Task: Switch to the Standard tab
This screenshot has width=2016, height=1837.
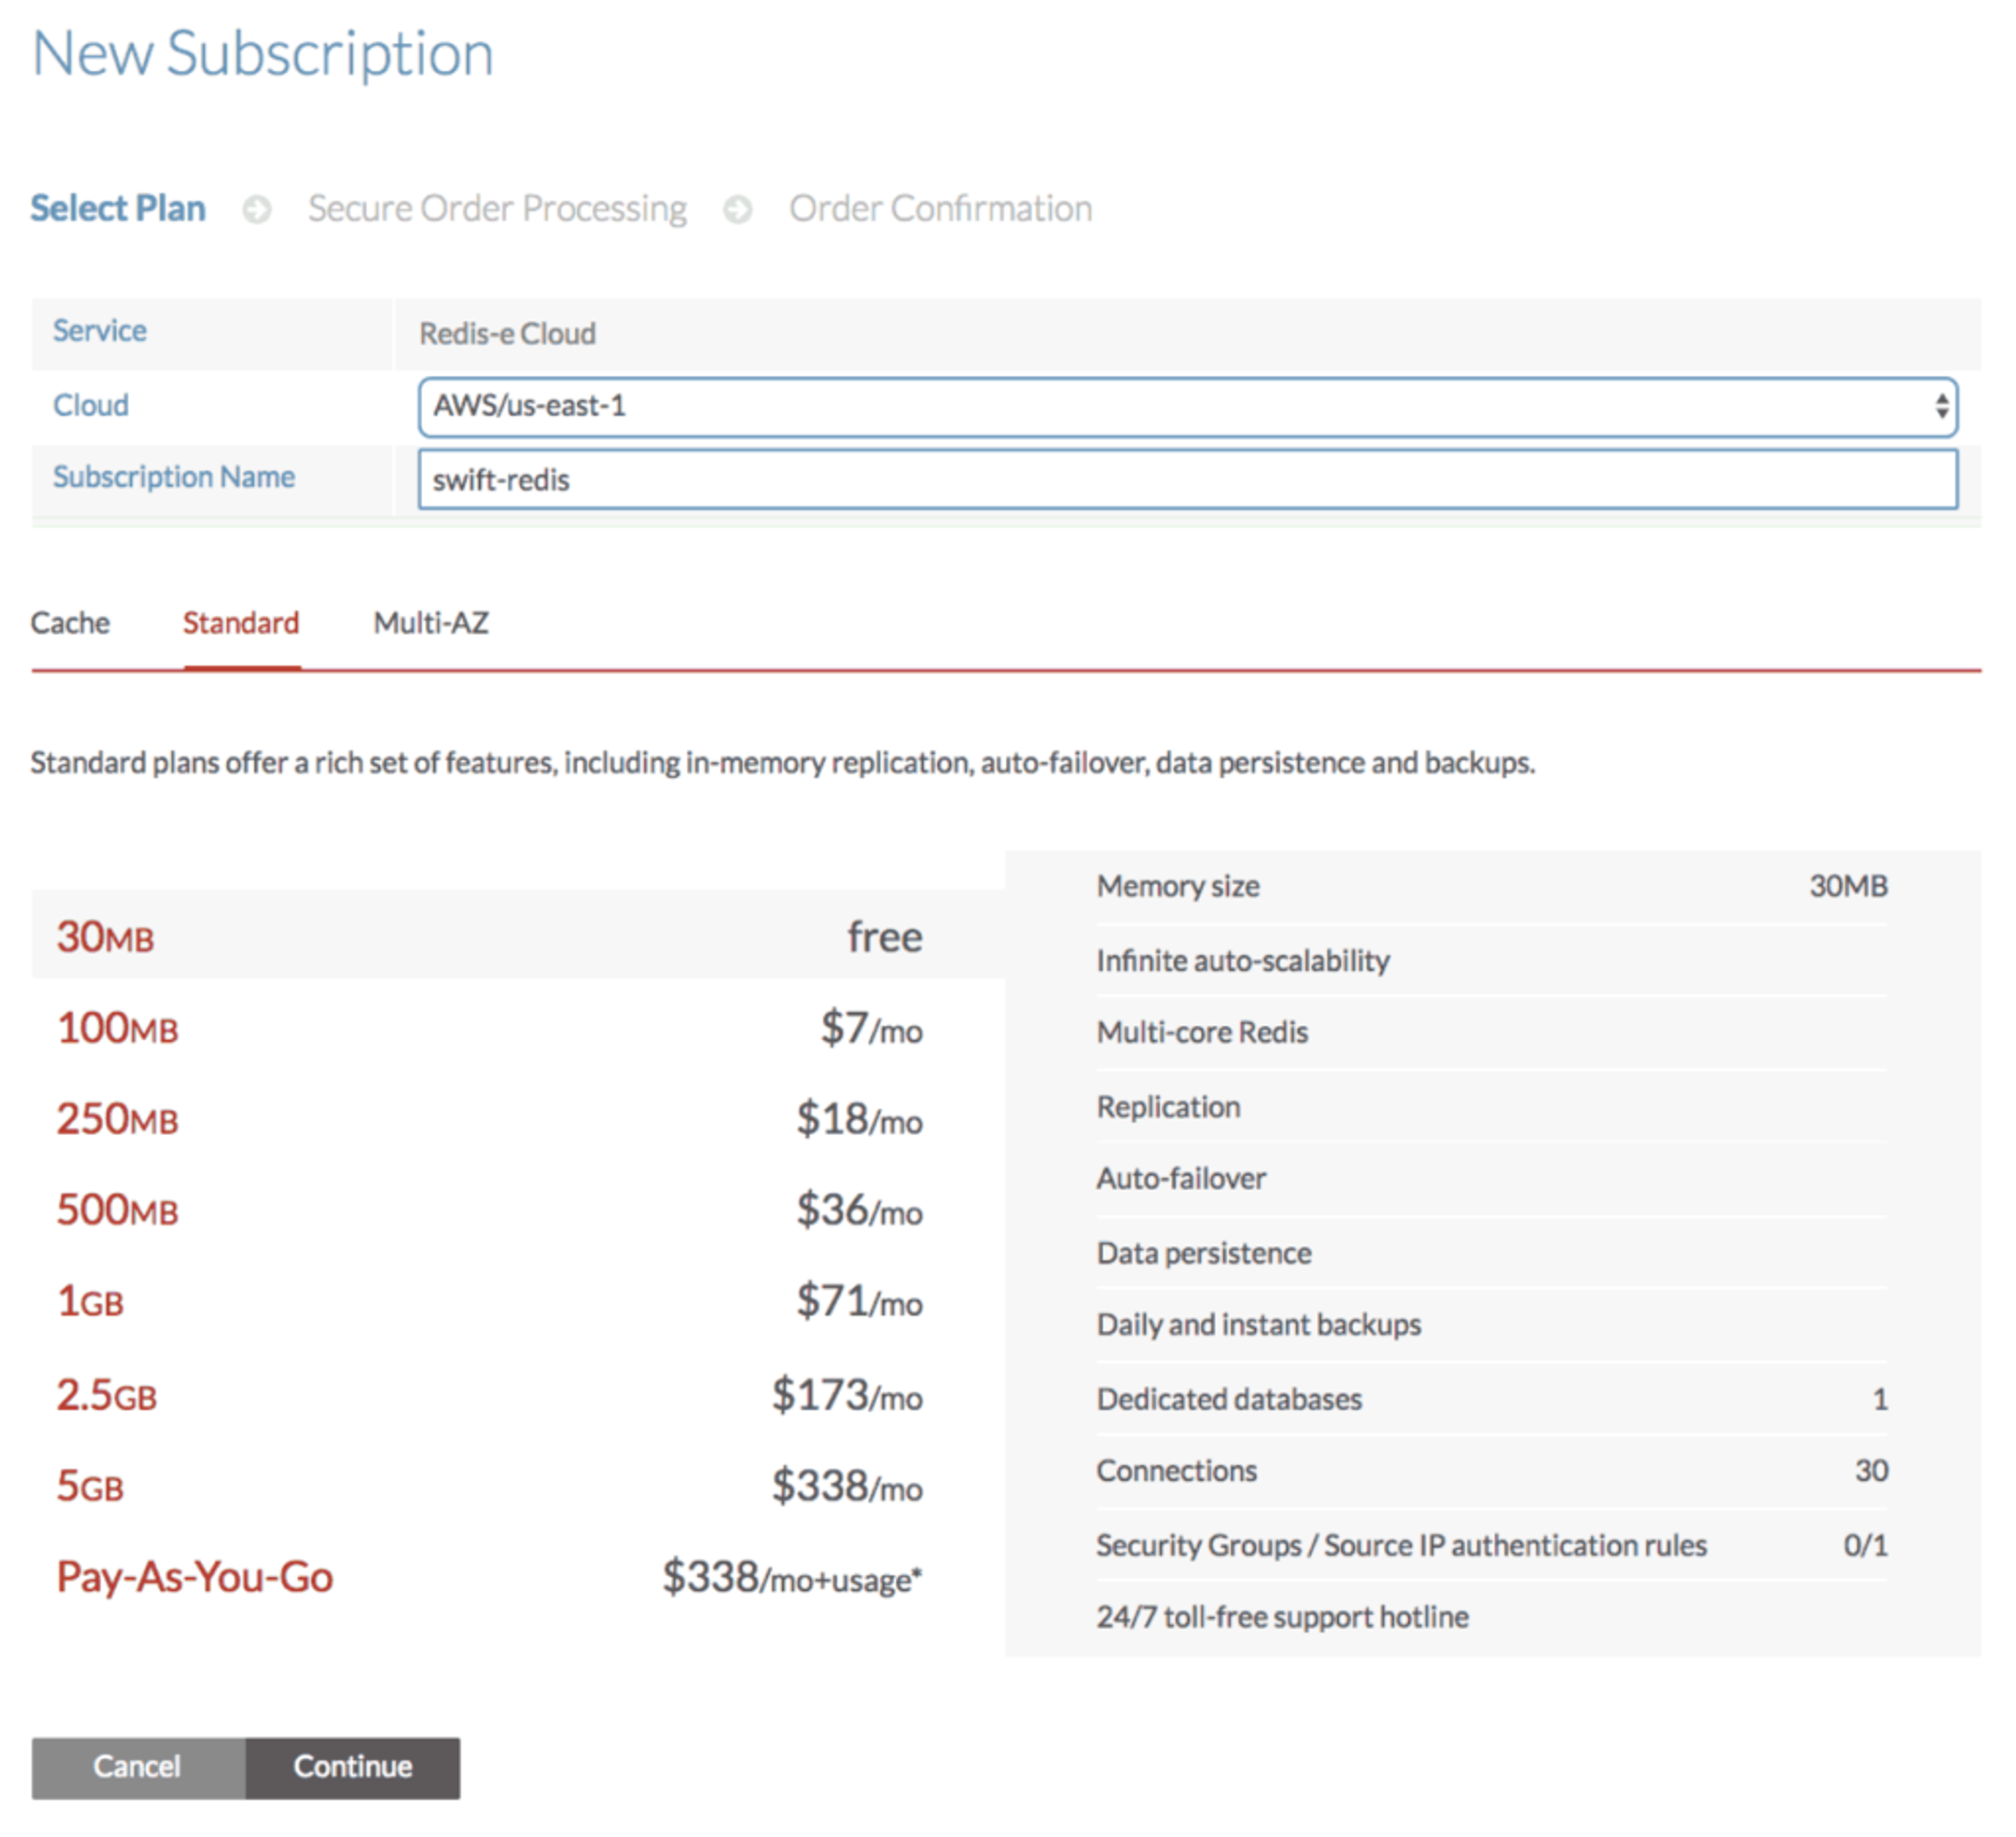Action: coord(241,623)
